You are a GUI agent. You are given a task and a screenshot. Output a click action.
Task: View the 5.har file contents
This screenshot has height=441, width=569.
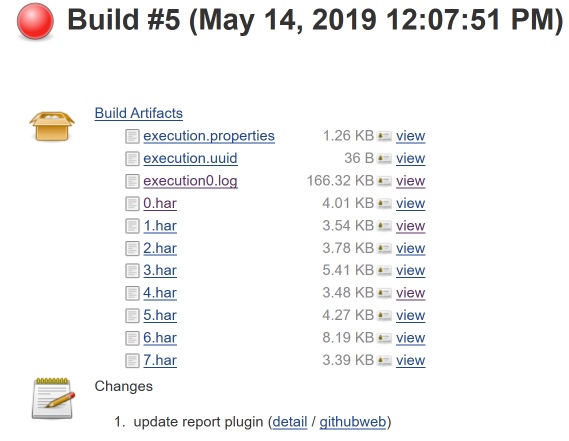coord(410,315)
